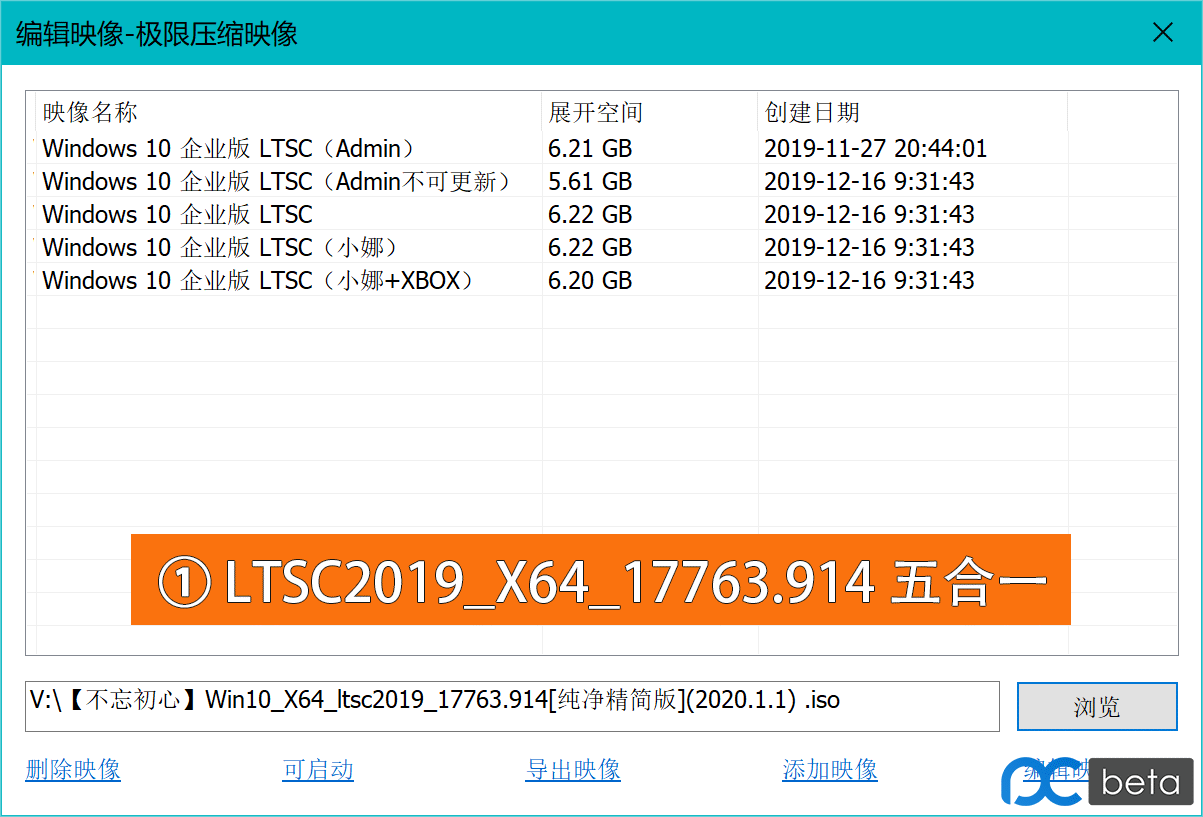This screenshot has height=817, width=1203.
Task: Click the ISO file path input field
Action: coord(512,706)
